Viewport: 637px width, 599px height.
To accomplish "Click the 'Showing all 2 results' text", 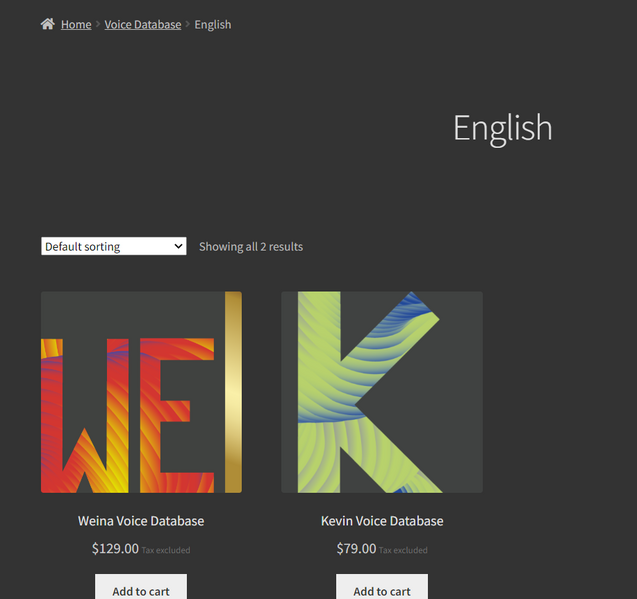I will click(x=251, y=246).
